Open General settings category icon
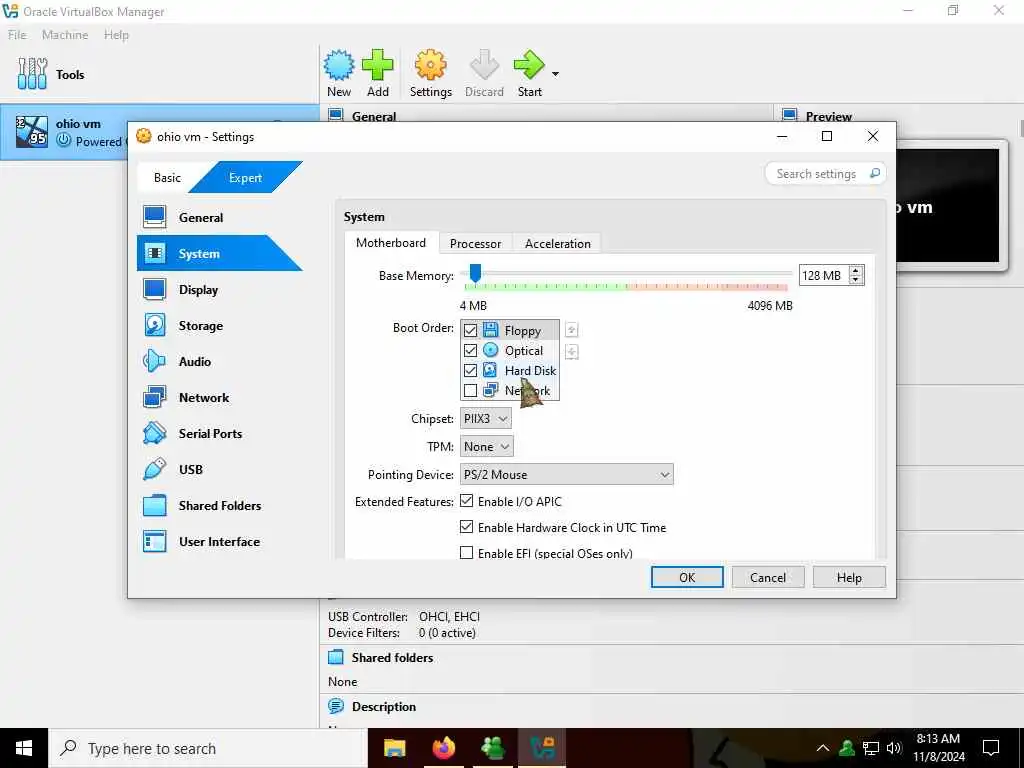This screenshot has width=1024, height=768. coord(155,217)
